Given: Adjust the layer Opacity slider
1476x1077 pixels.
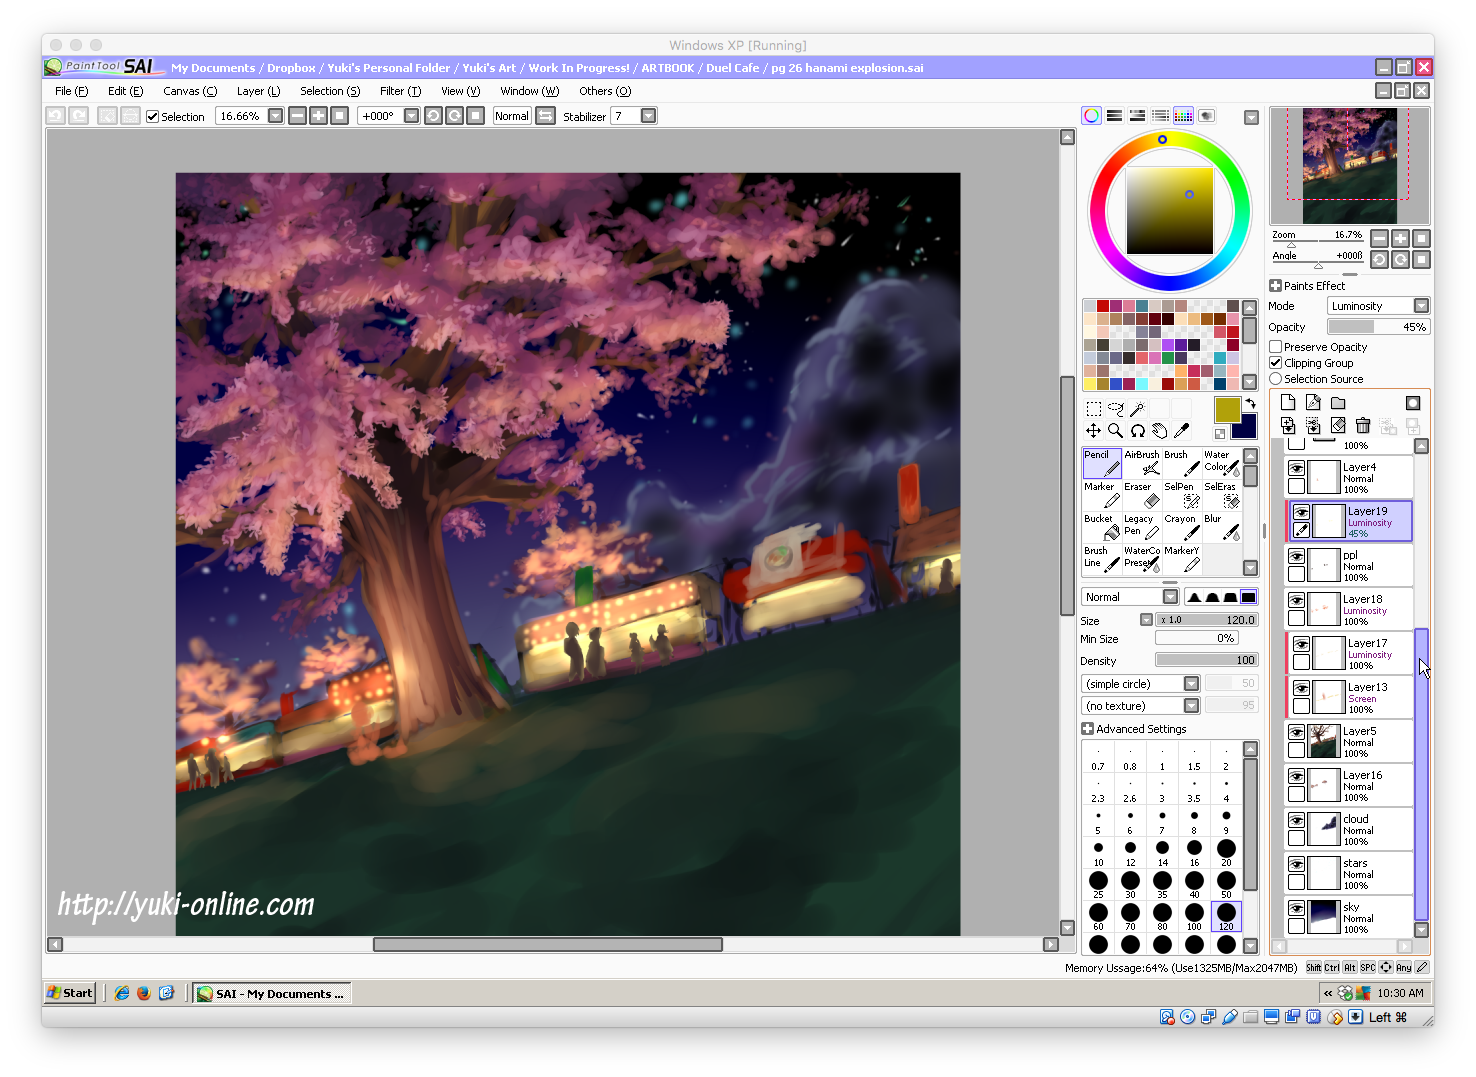Looking at the screenshot, I should click(x=1378, y=327).
